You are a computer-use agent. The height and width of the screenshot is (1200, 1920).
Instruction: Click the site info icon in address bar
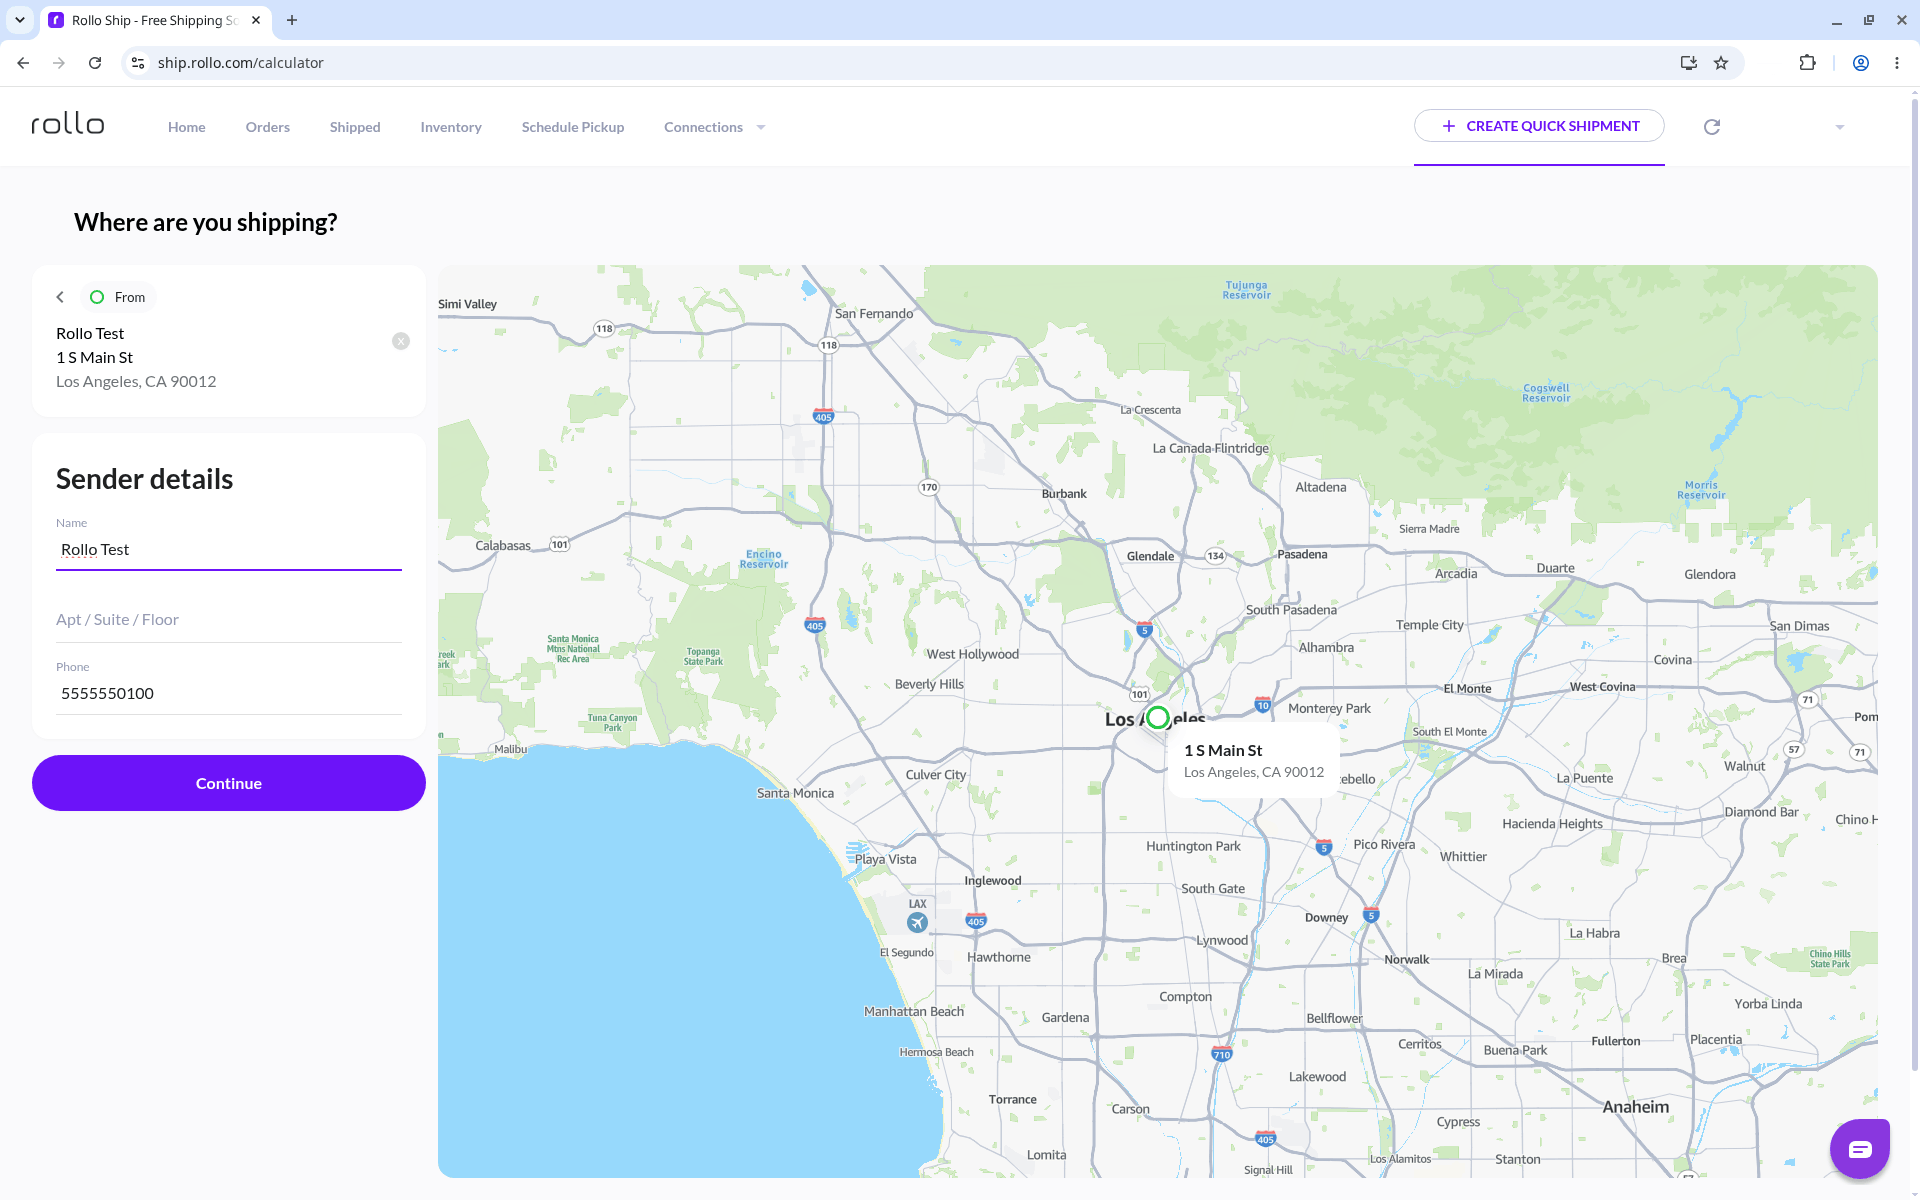[138, 63]
